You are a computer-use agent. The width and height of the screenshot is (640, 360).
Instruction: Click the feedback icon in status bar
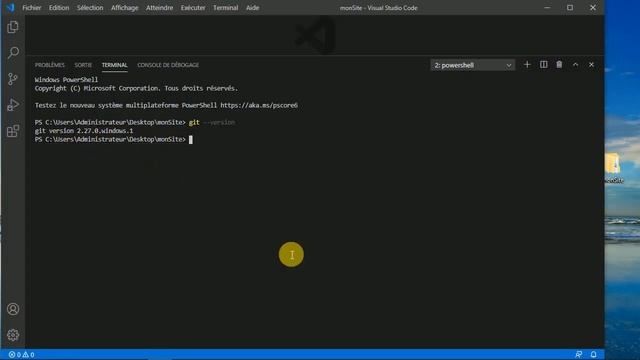pos(578,354)
